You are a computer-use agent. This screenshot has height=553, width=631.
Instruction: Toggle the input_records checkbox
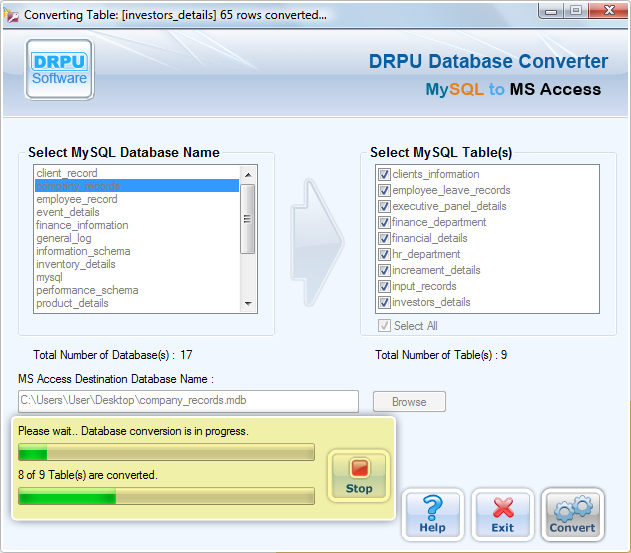tap(384, 286)
